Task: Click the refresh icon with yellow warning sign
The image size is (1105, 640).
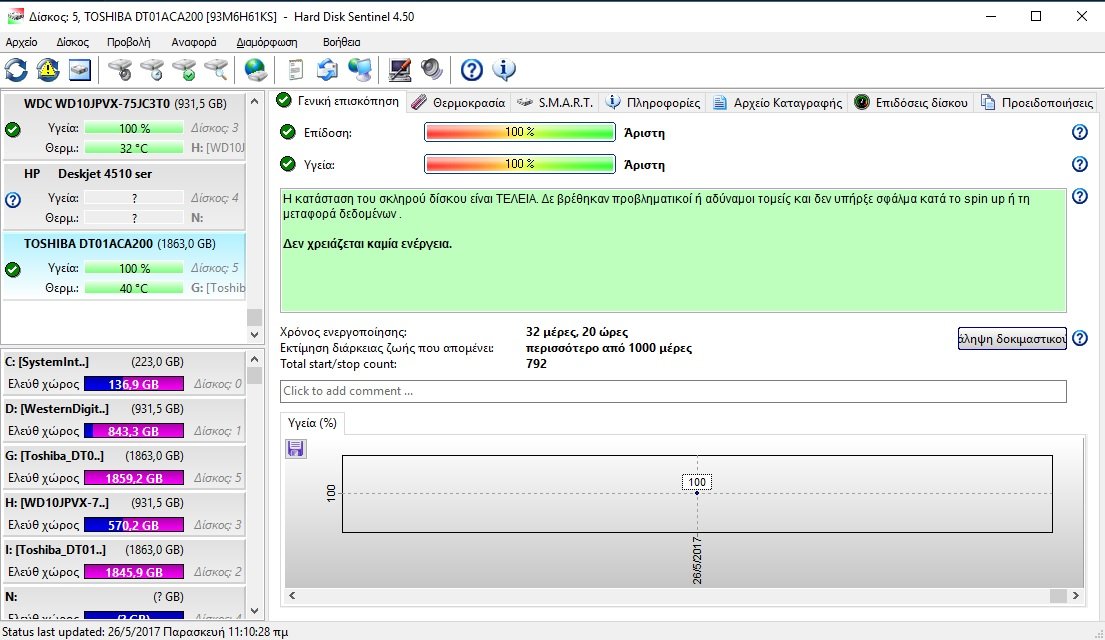Action: (x=48, y=69)
